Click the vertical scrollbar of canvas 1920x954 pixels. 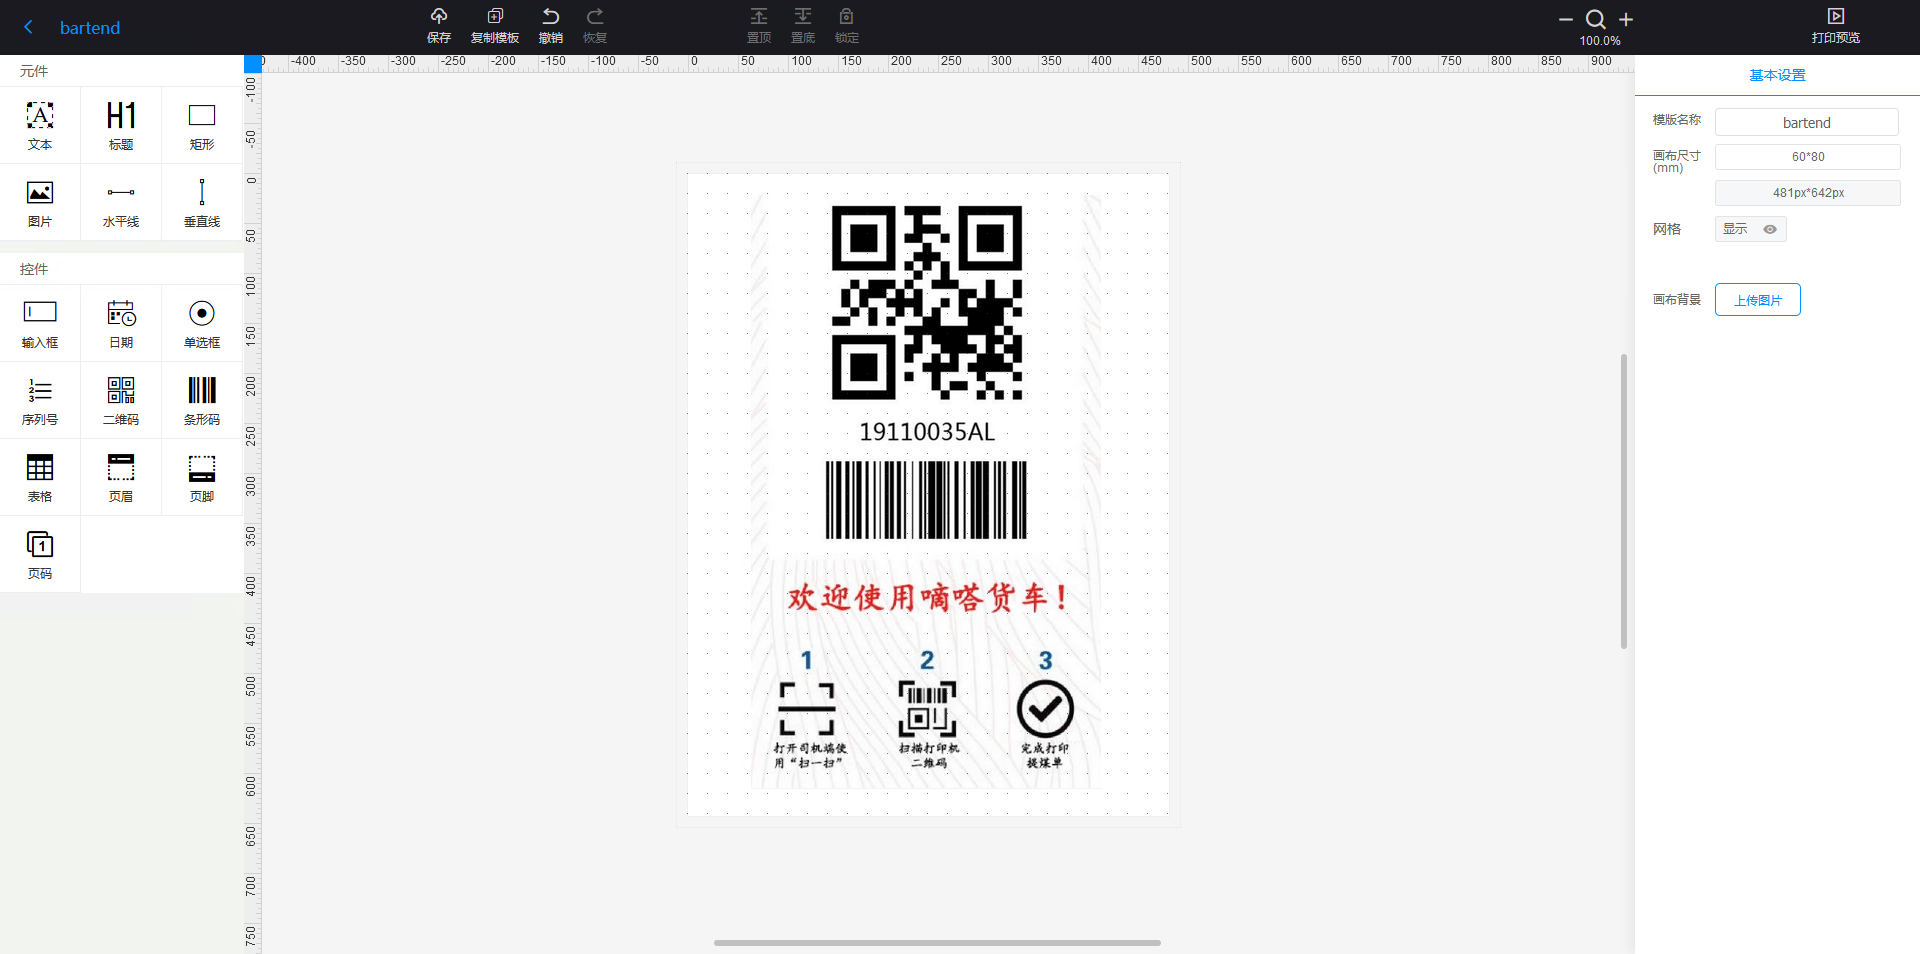(1623, 500)
